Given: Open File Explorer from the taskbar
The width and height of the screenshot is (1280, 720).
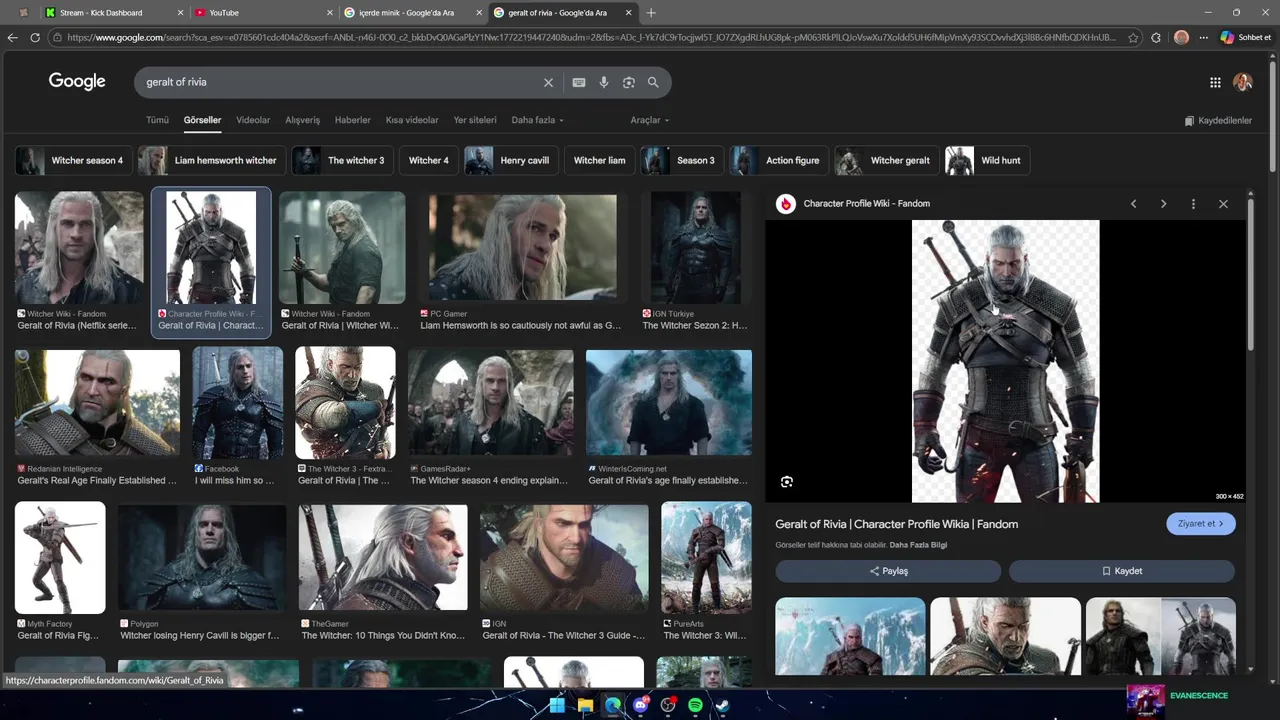Looking at the screenshot, I should tap(585, 706).
